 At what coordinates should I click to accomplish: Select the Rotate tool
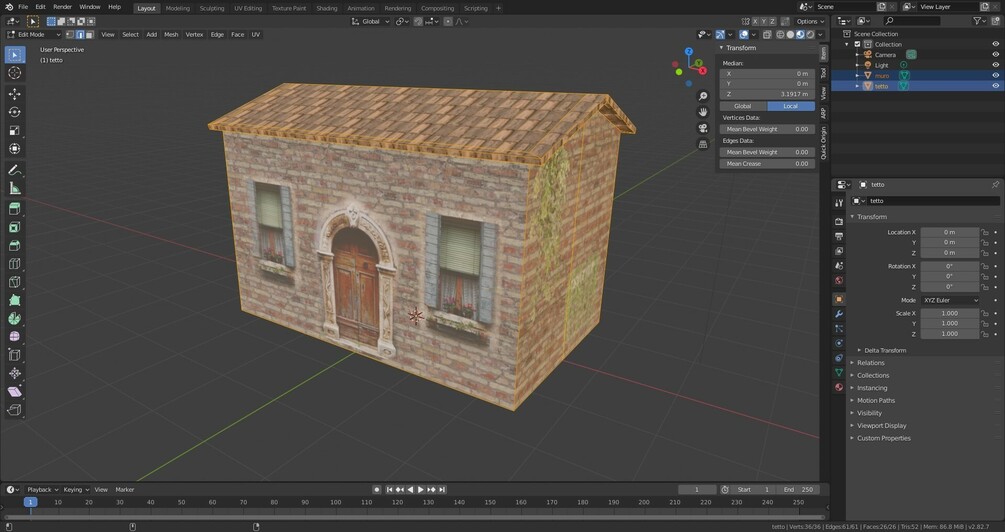[15, 112]
